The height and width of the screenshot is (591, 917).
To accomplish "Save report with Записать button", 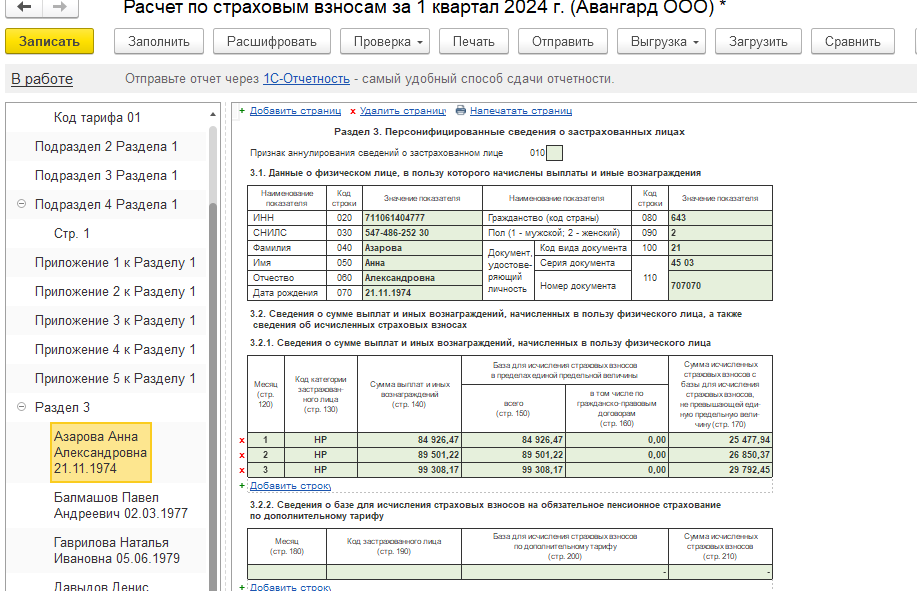I will pos(50,42).
